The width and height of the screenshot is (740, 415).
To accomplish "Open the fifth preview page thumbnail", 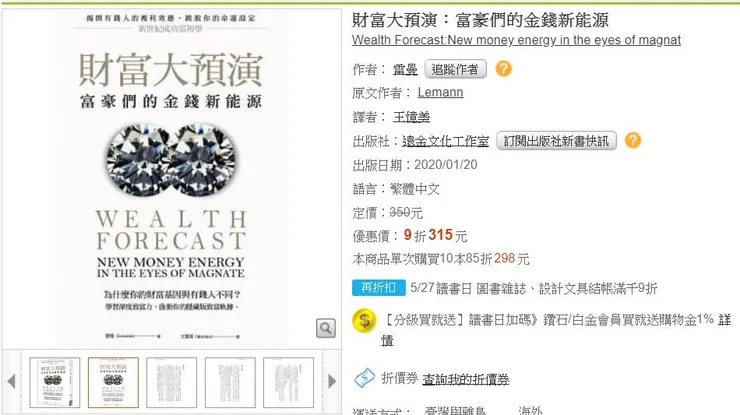I will tap(288, 382).
